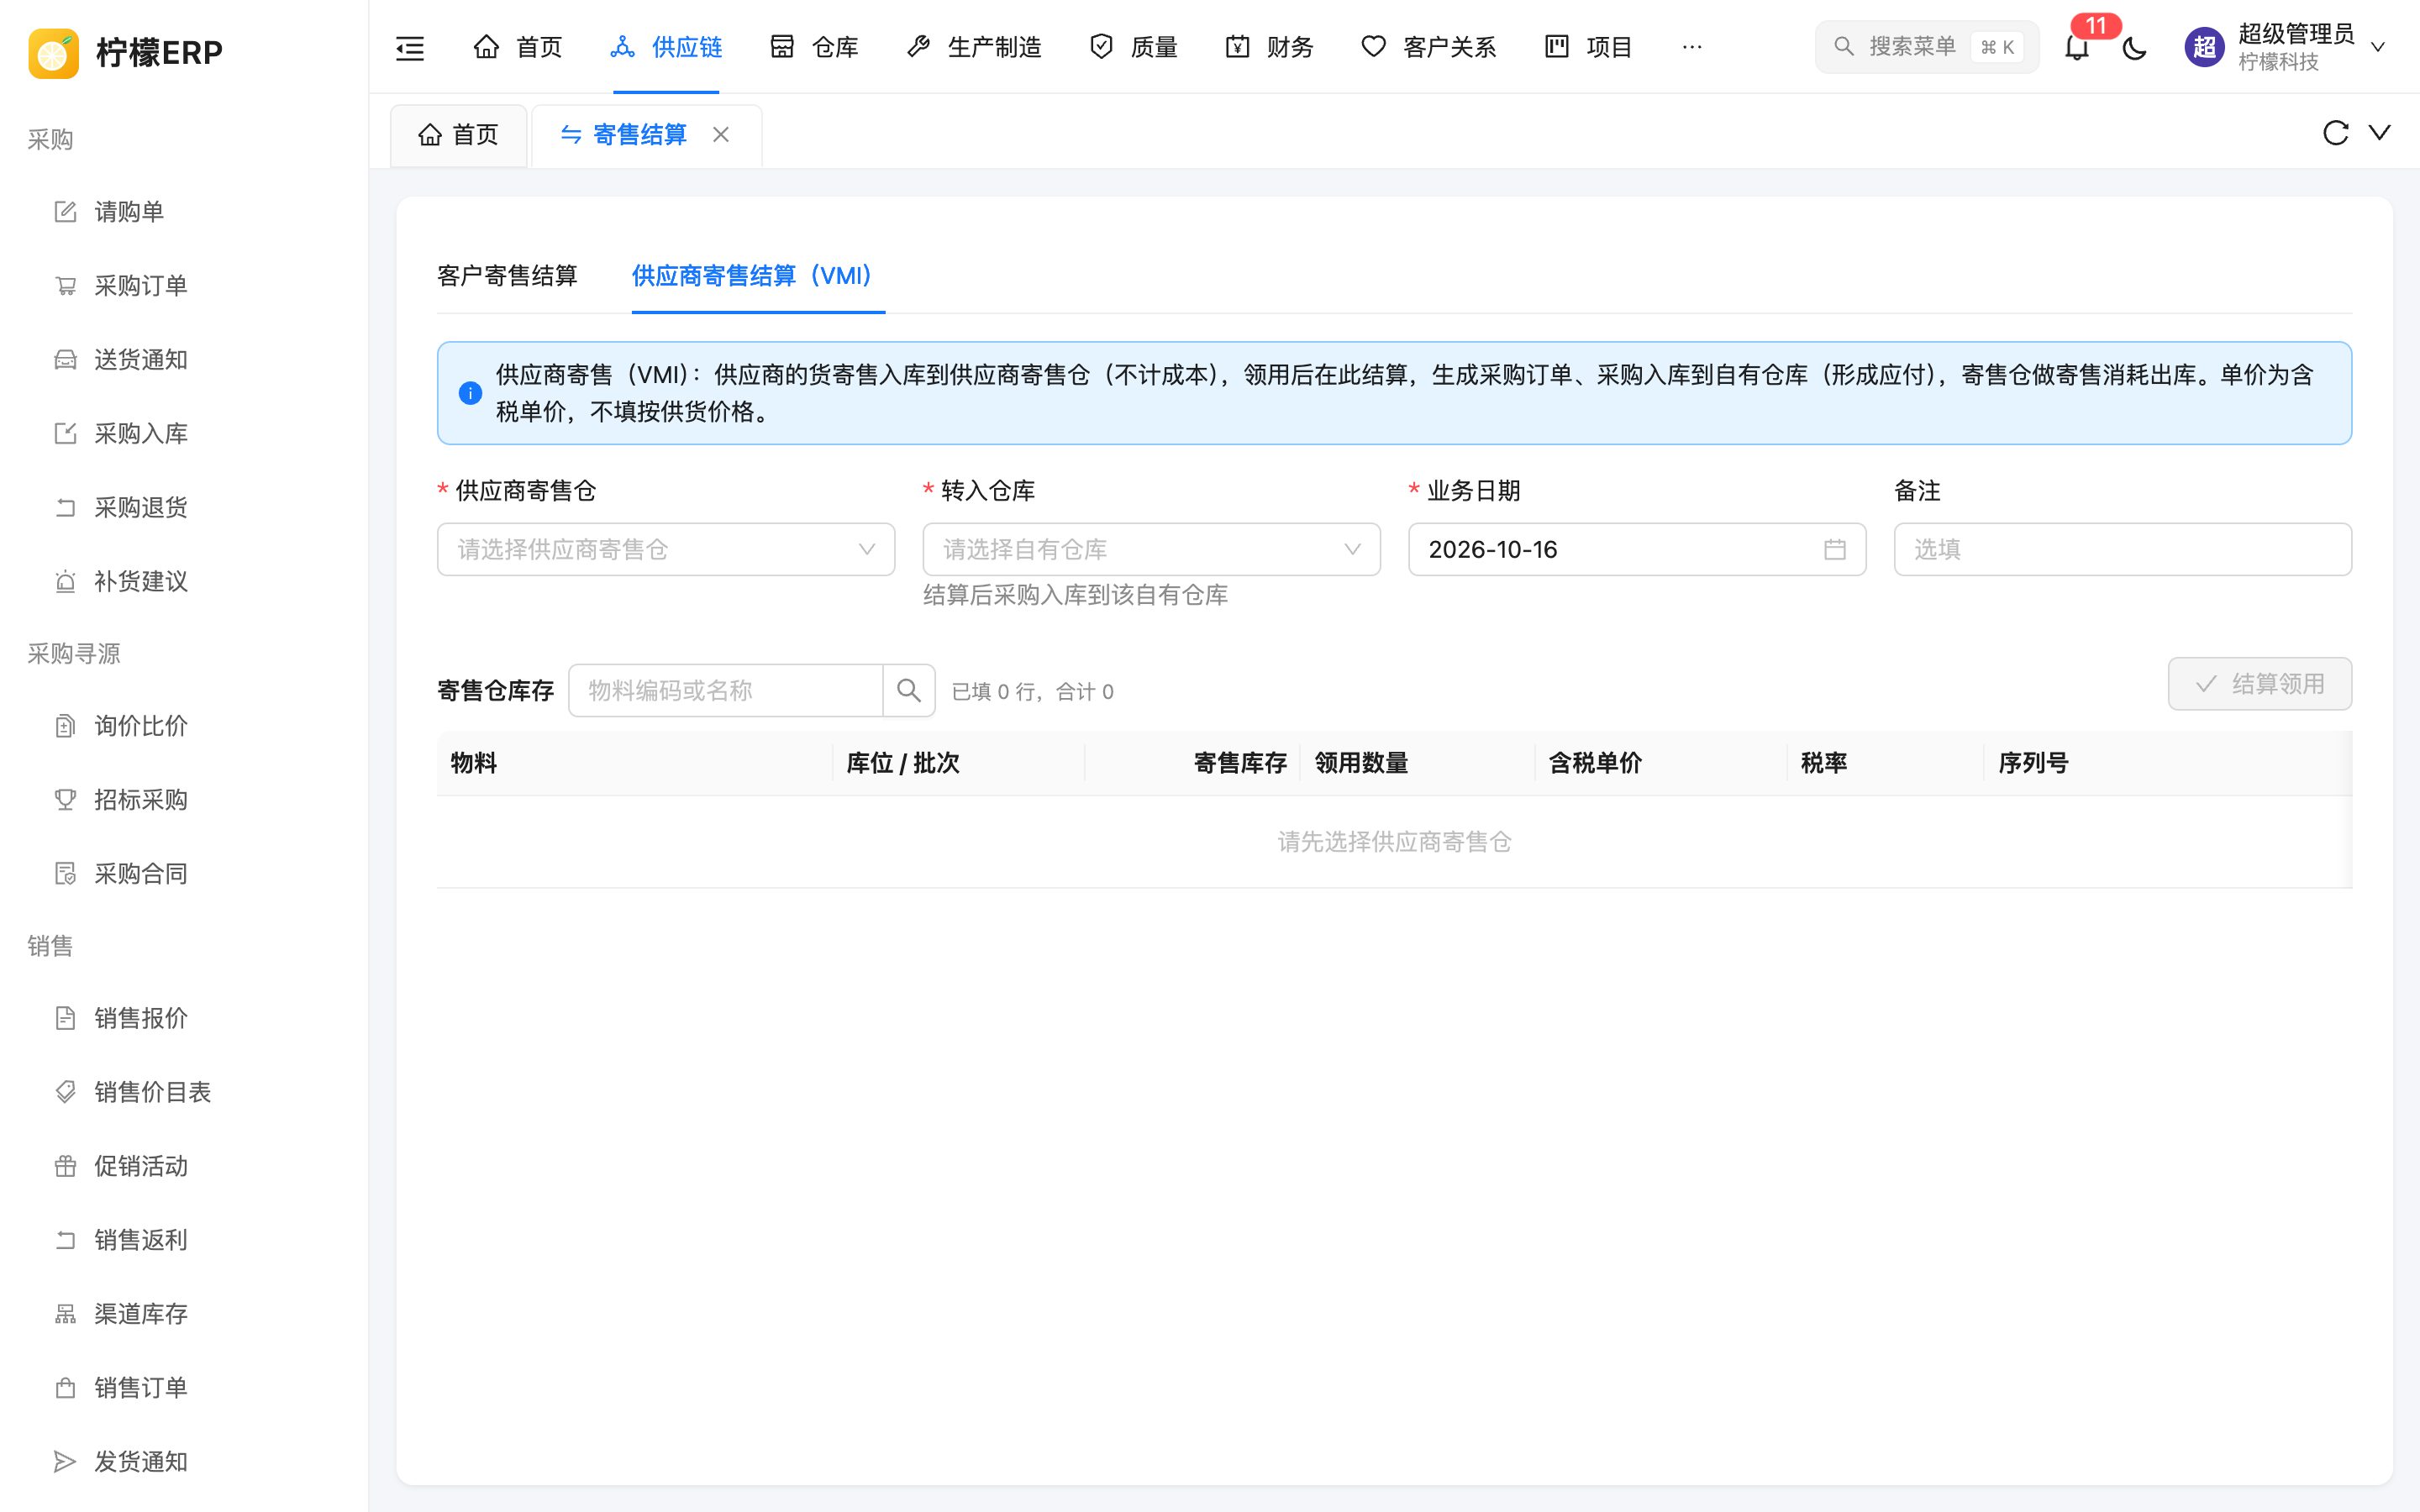The width and height of the screenshot is (2420, 1512).
Task: Switch to the 首页 page tab
Action: tap(459, 135)
